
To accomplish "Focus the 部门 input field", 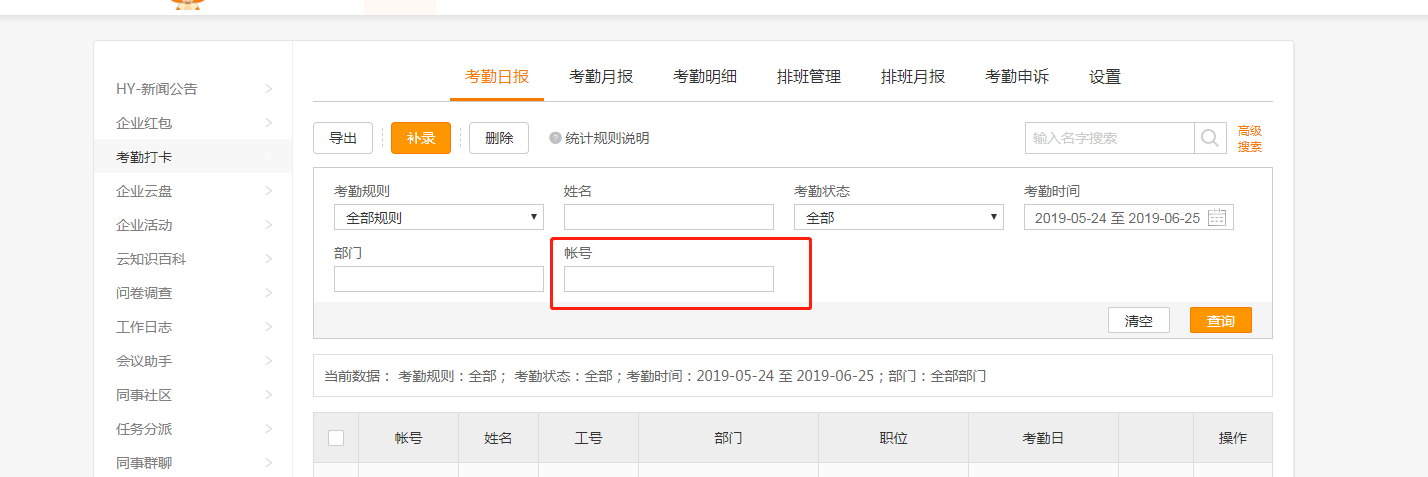I will click(x=439, y=279).
